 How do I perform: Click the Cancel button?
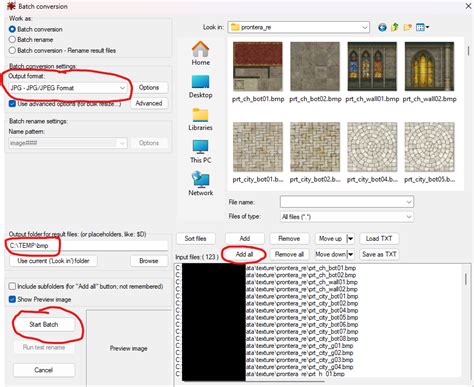pyautogui.click(x=44, y=370)
